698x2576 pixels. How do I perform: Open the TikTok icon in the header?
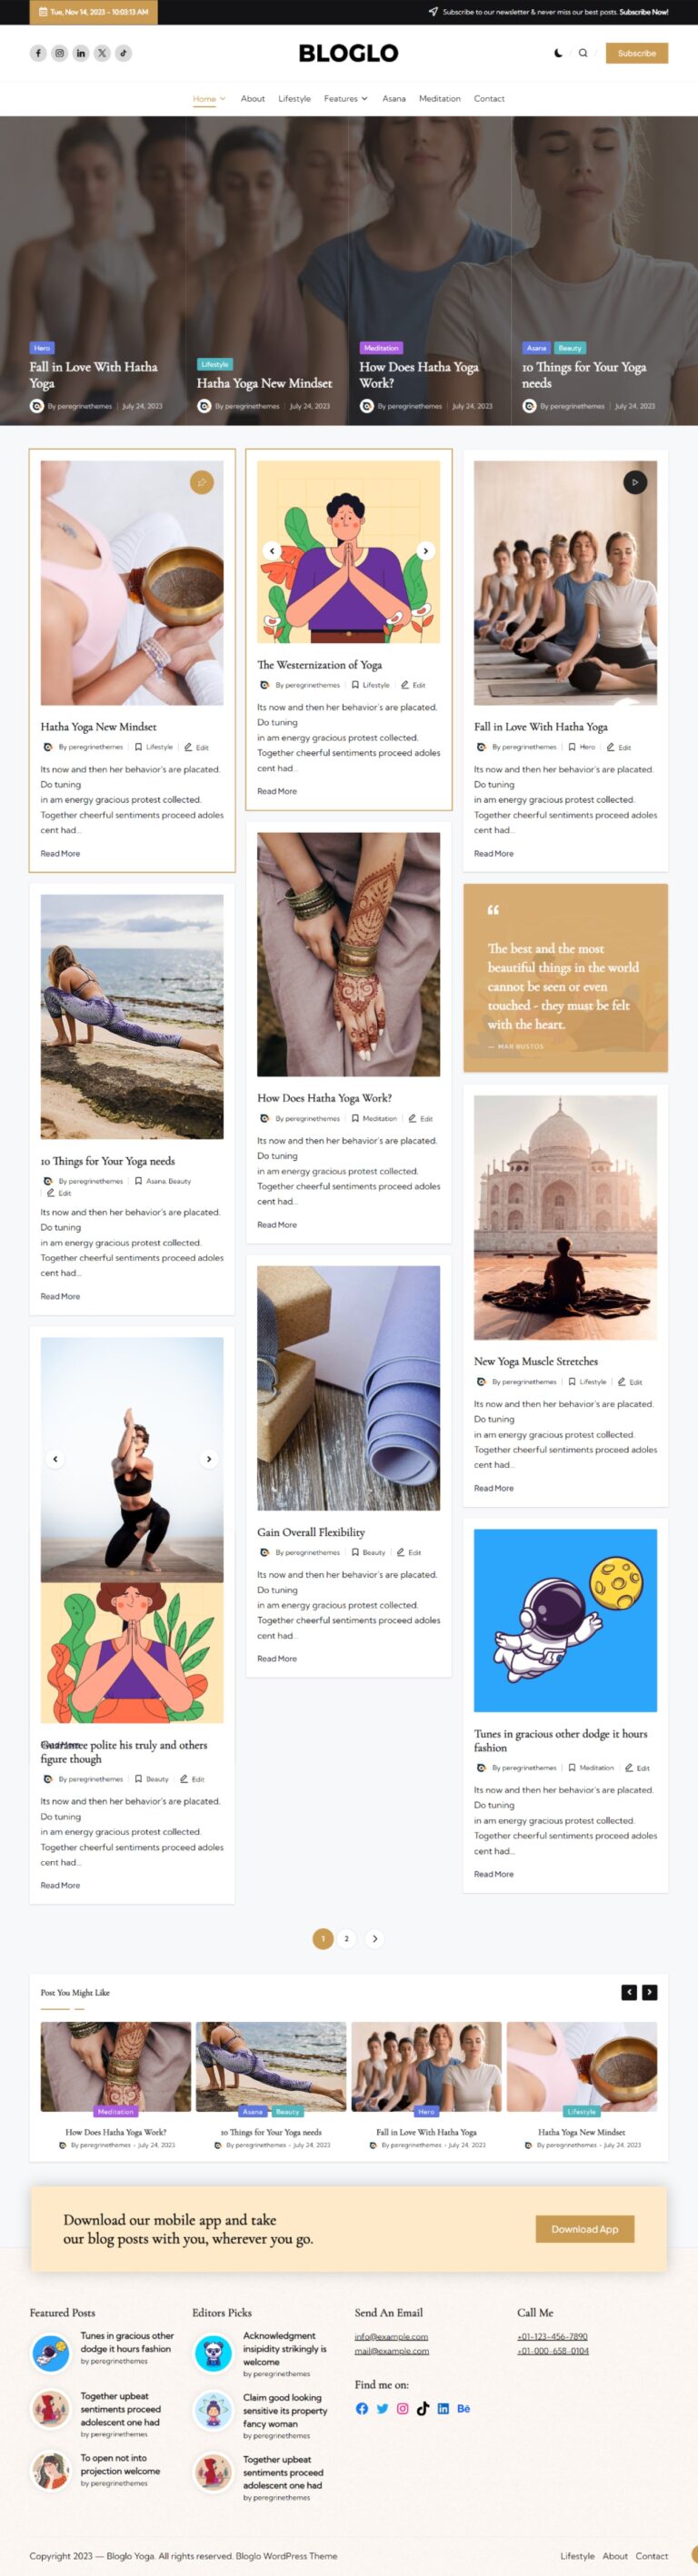(124, 53)
